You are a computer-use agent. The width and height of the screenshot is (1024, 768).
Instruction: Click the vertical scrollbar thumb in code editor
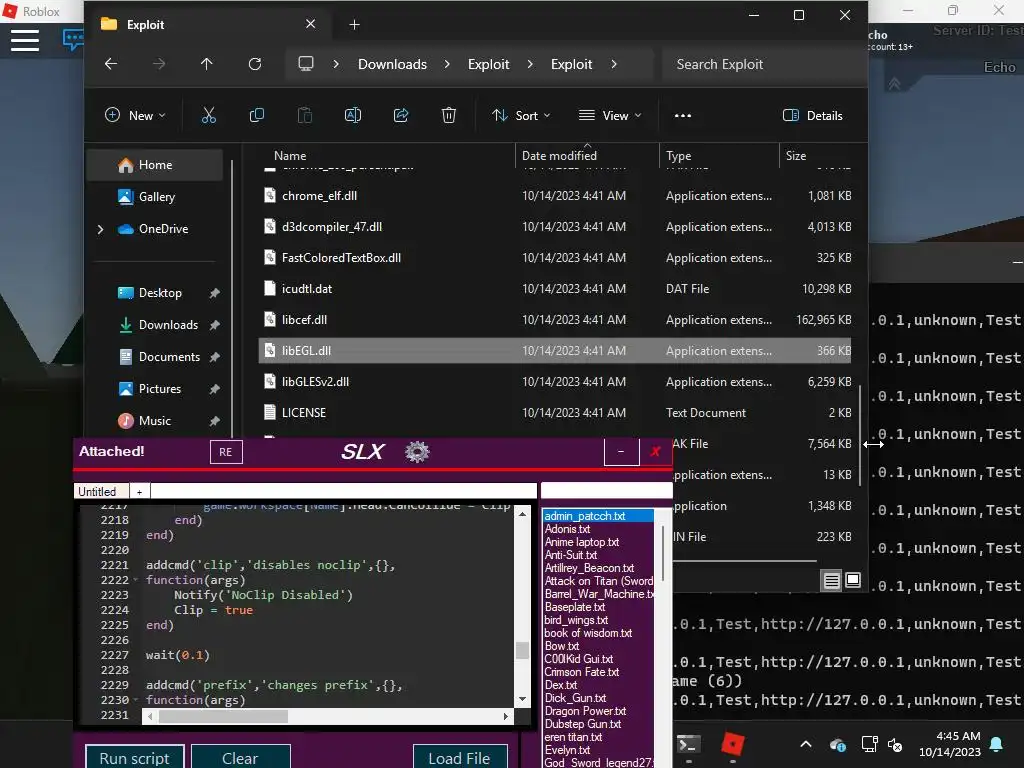522,650
